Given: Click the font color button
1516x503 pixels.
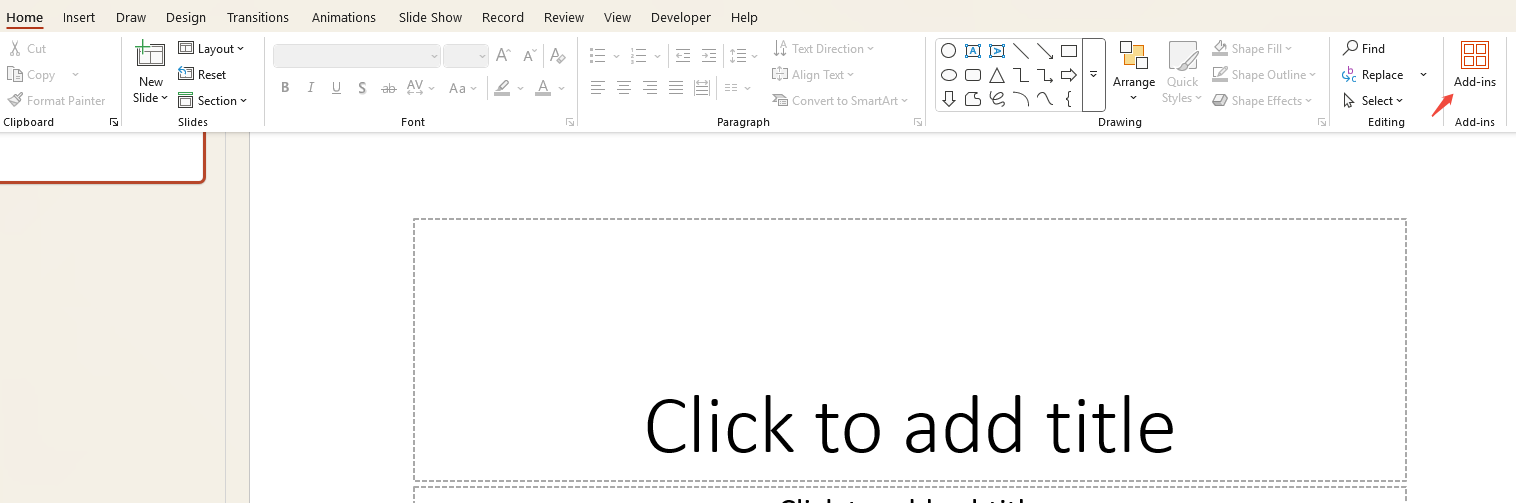Looking at the screenshot, I should point(543,88).
